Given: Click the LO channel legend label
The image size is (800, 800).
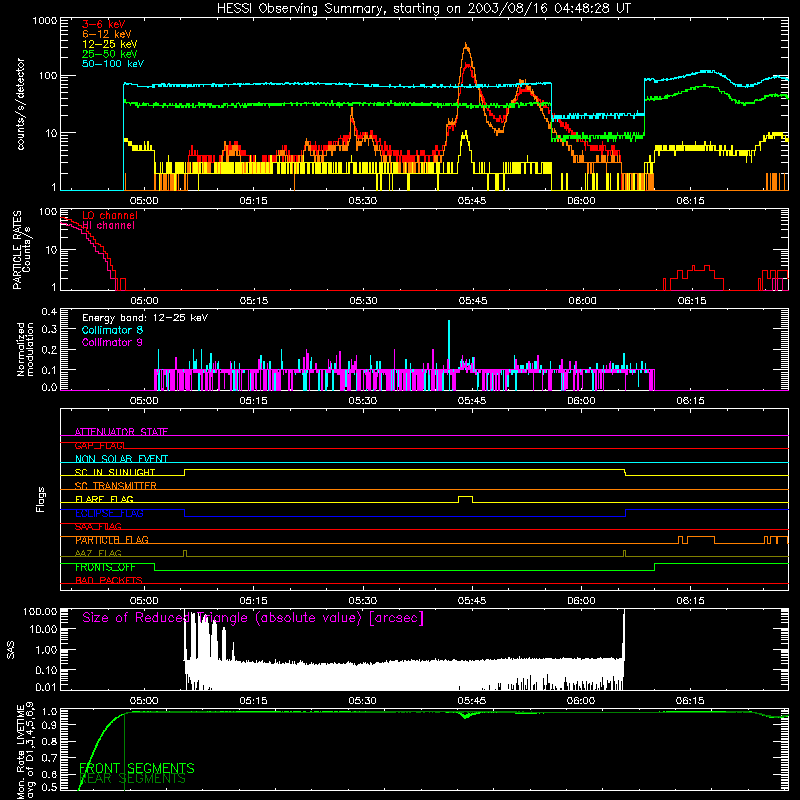Looking at the screenshot, I should [110, 215].
